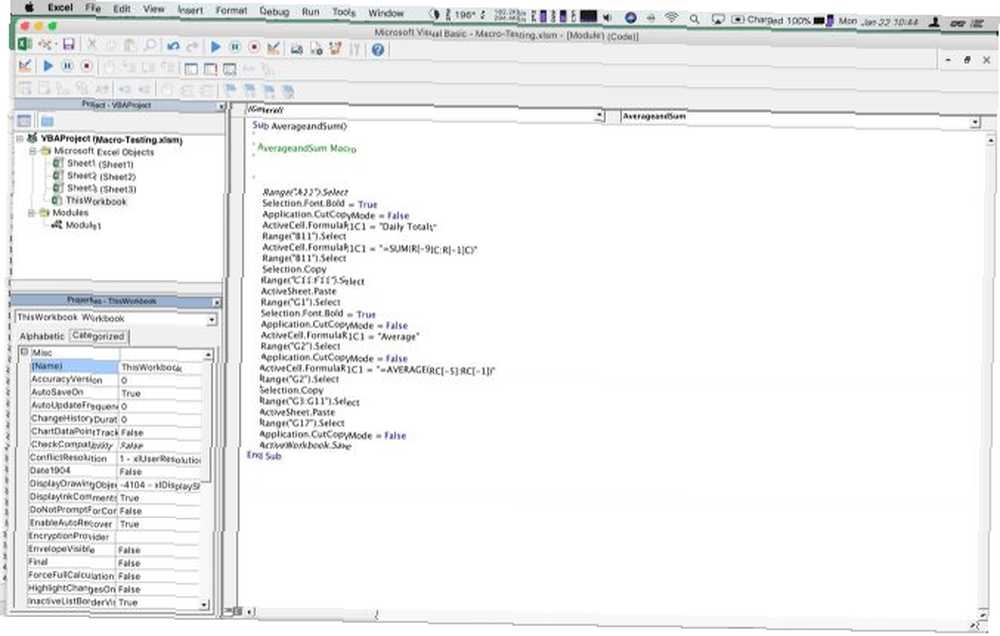Select ThisWorkbook in project tree
Viewport: 1000px width, 636px height.
pyautogui.click(x=96, y=201)
